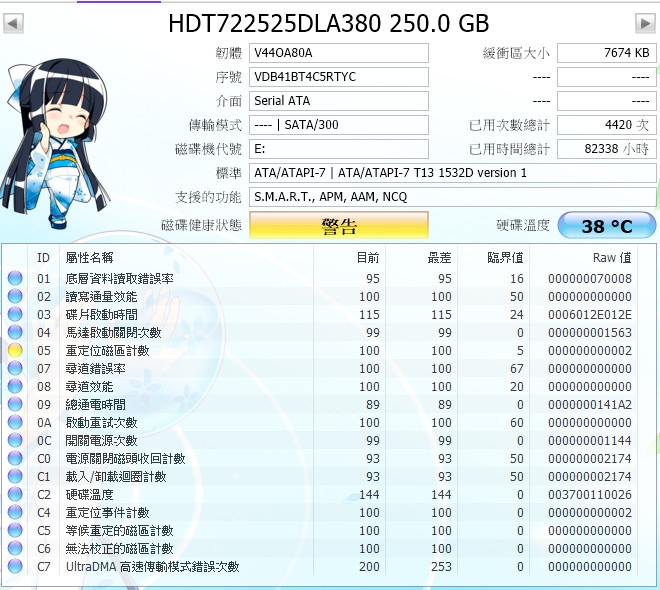Viewport: 660px width, 590px height.
Task: Select the 開關電源次數 attribute row
Action: tap(320, 440)
